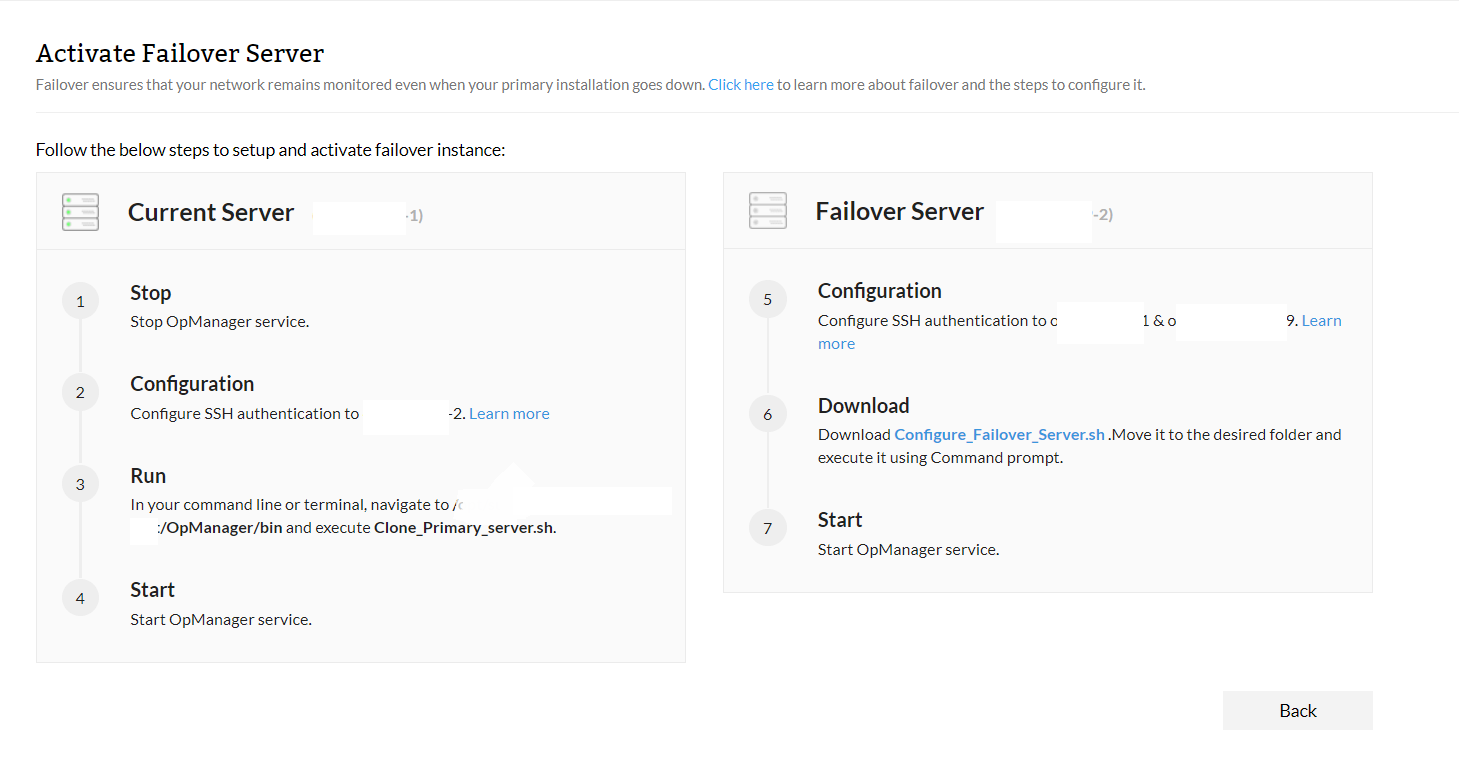Click the Run step heading

tap(148, 476)
